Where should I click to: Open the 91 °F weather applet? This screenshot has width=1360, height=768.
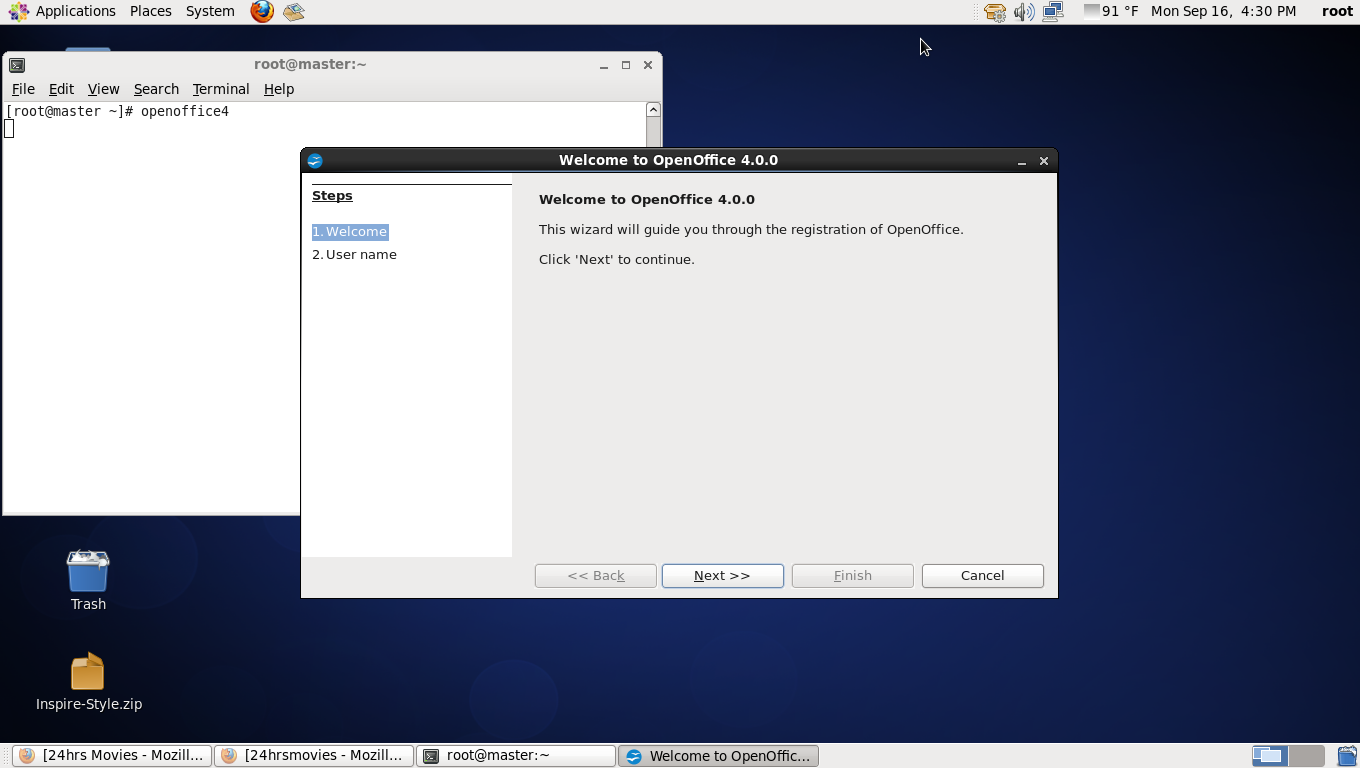point(1111,12)
